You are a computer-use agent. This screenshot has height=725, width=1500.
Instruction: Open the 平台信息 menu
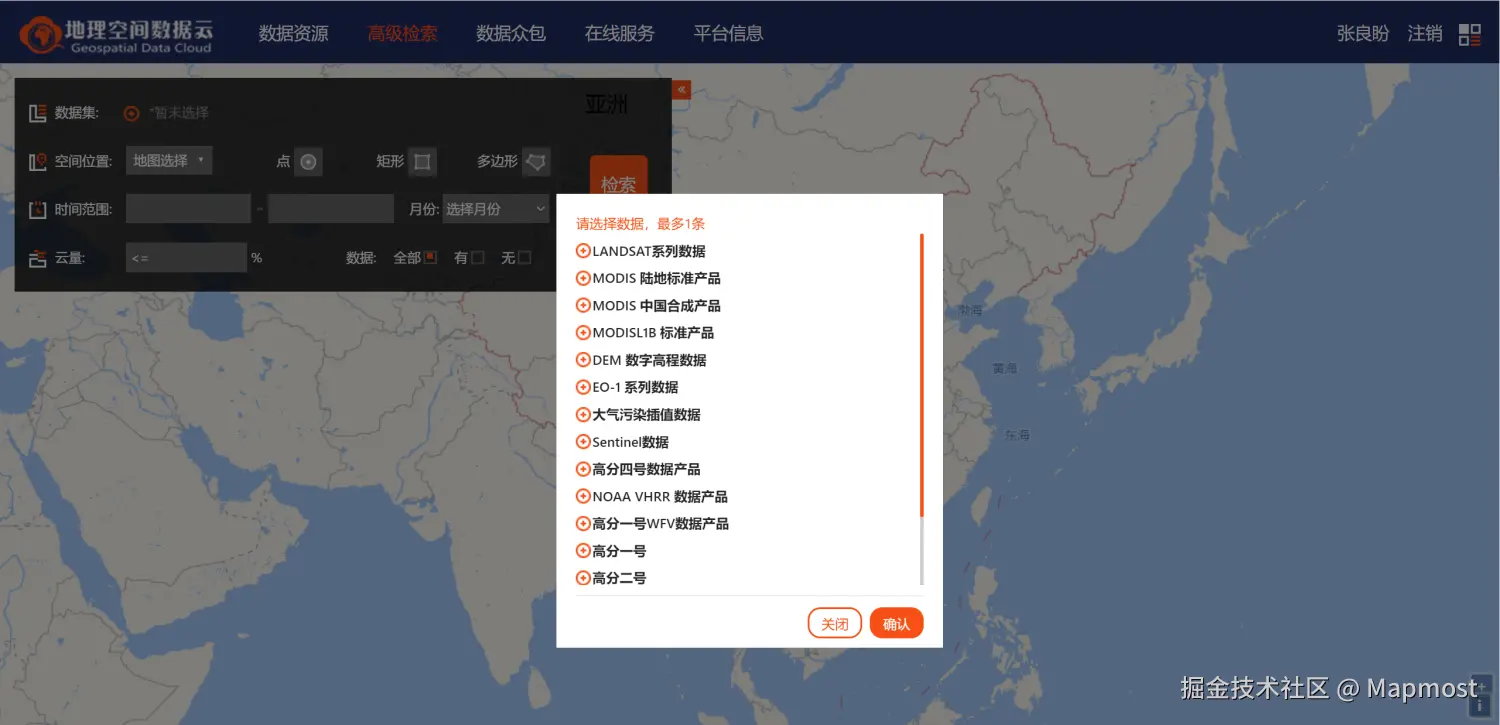point(729,34)
